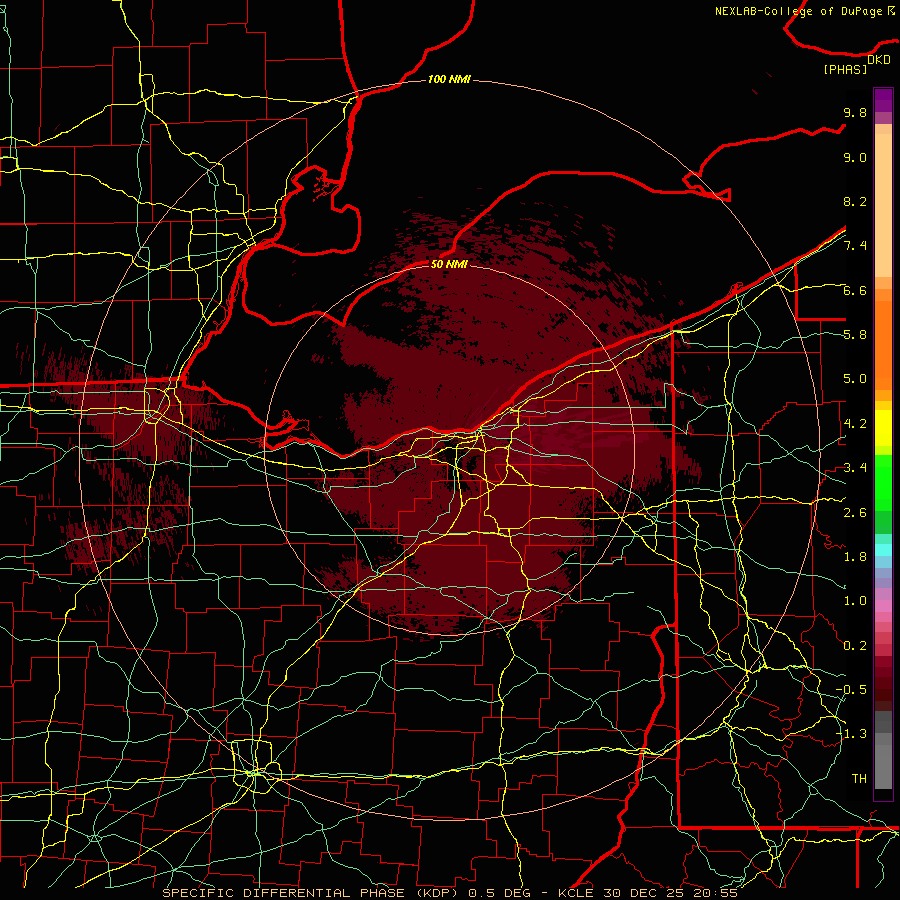Click the NEXLAB-College of DuPage label
The image size is (900, 900).
click(798, 11)
